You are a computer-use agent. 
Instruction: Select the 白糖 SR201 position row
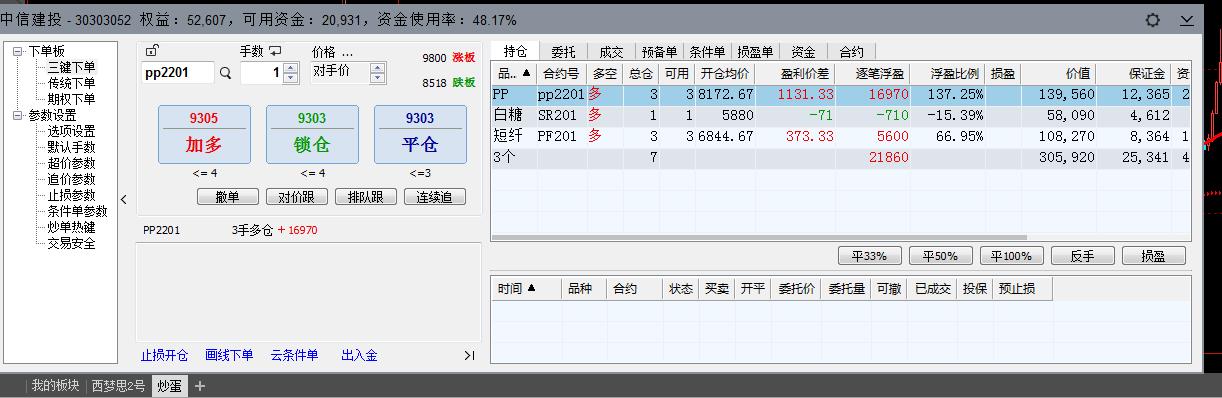point(841,115)
